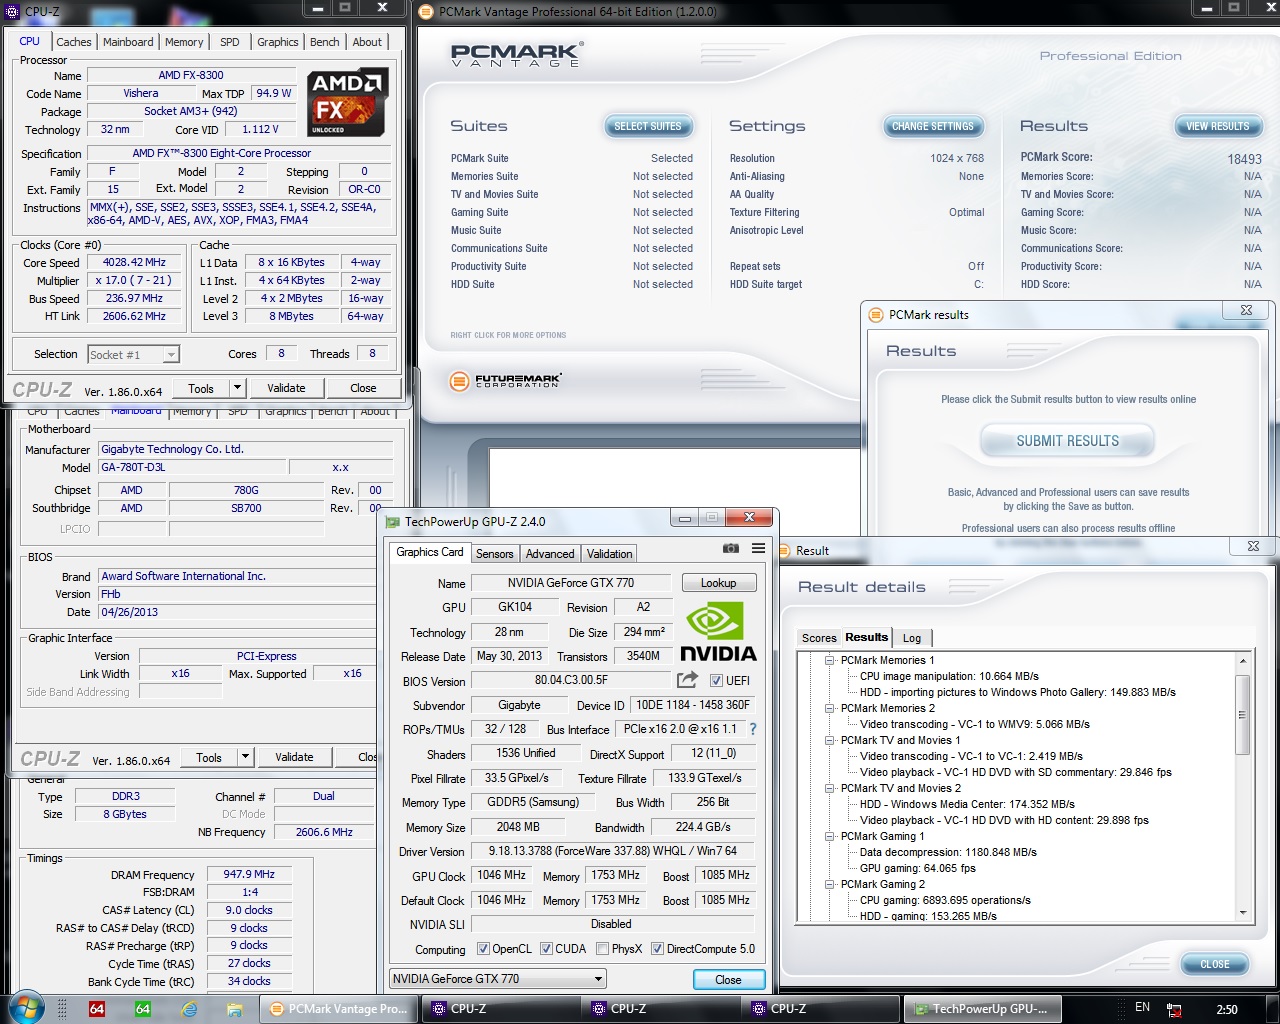Click the PCMark Vantage logo
The width and height of the screenshot is (1280, 1024).
[517, 55]
